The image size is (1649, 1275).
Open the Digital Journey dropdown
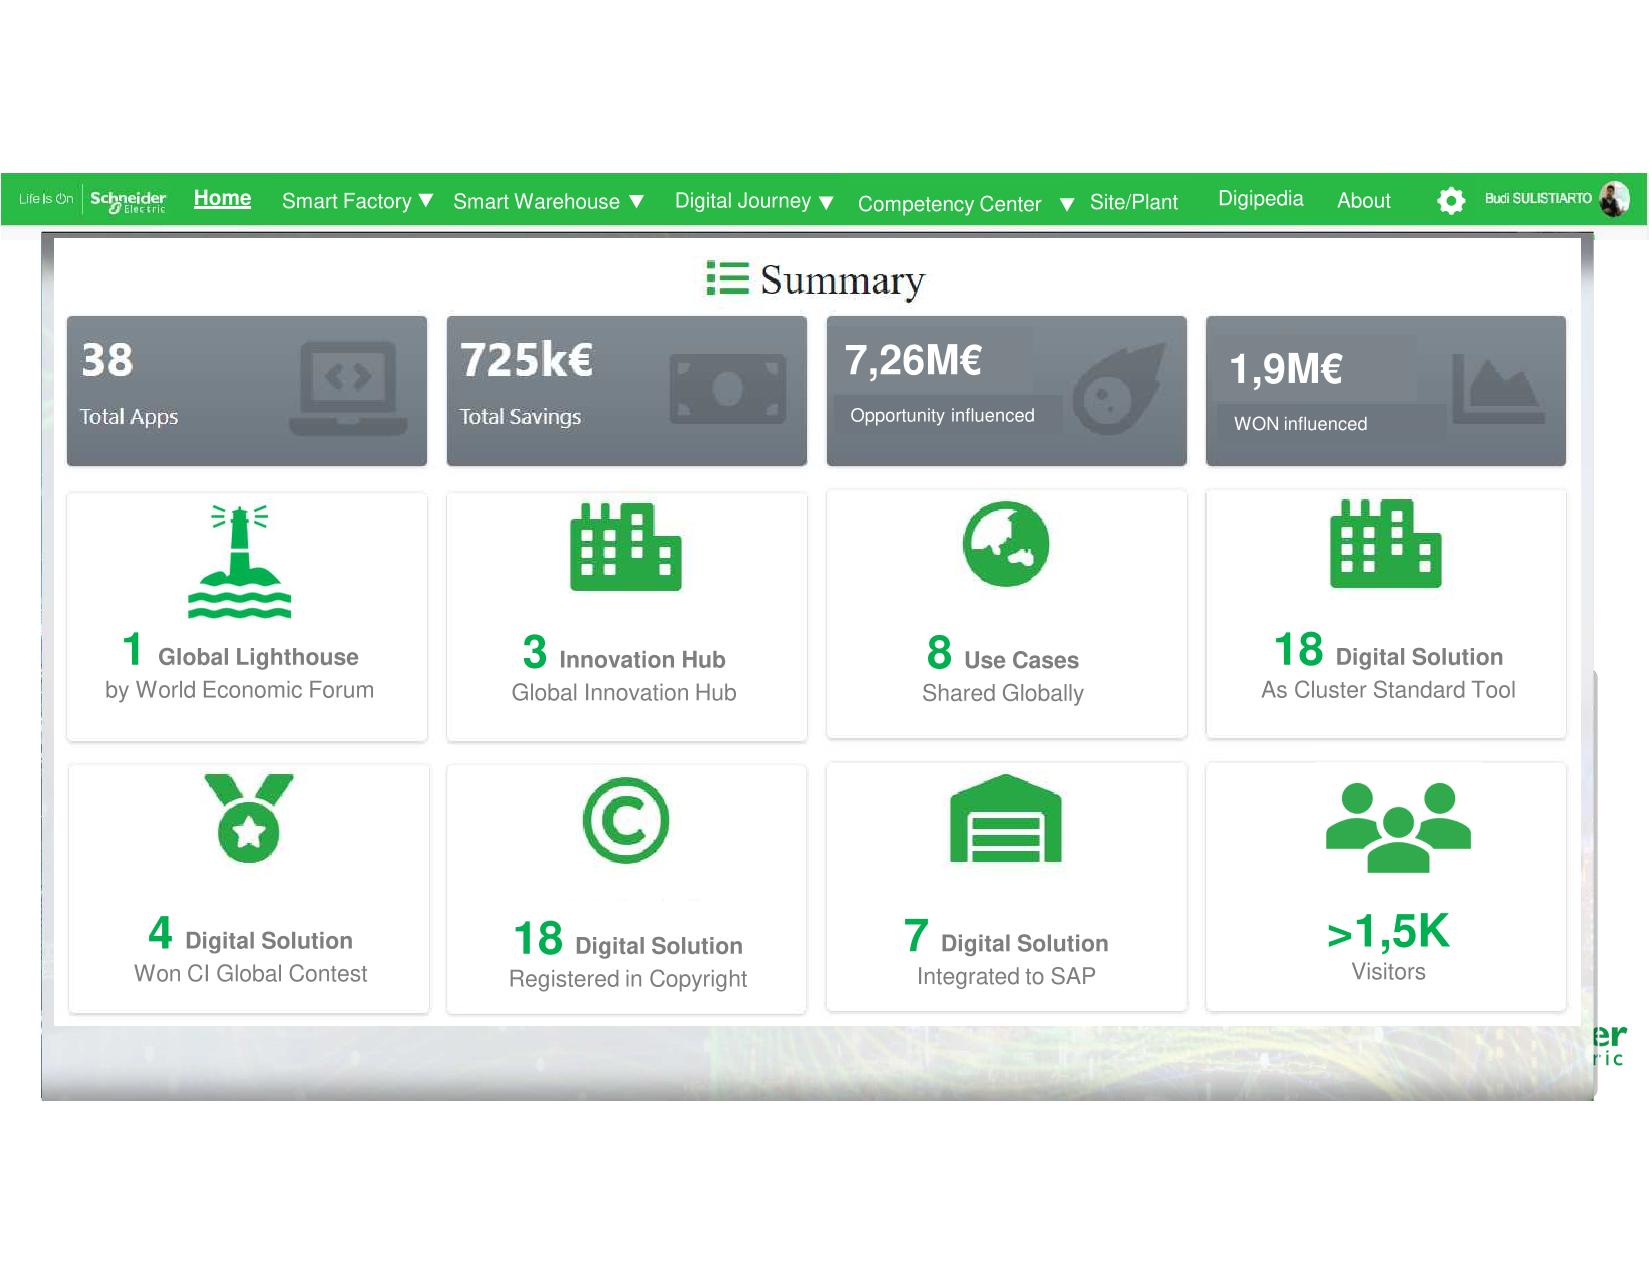[754, 201]
